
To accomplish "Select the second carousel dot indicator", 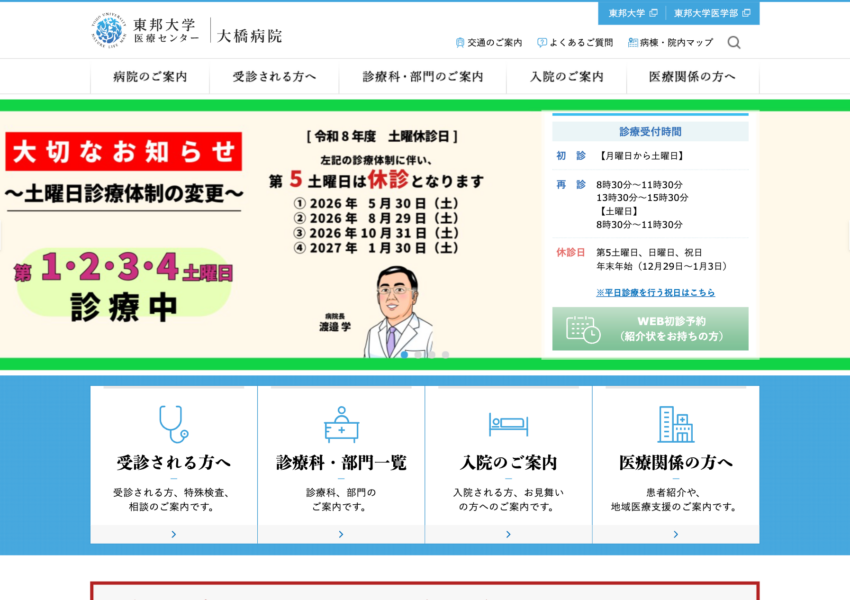I will (x=418, y=354).
